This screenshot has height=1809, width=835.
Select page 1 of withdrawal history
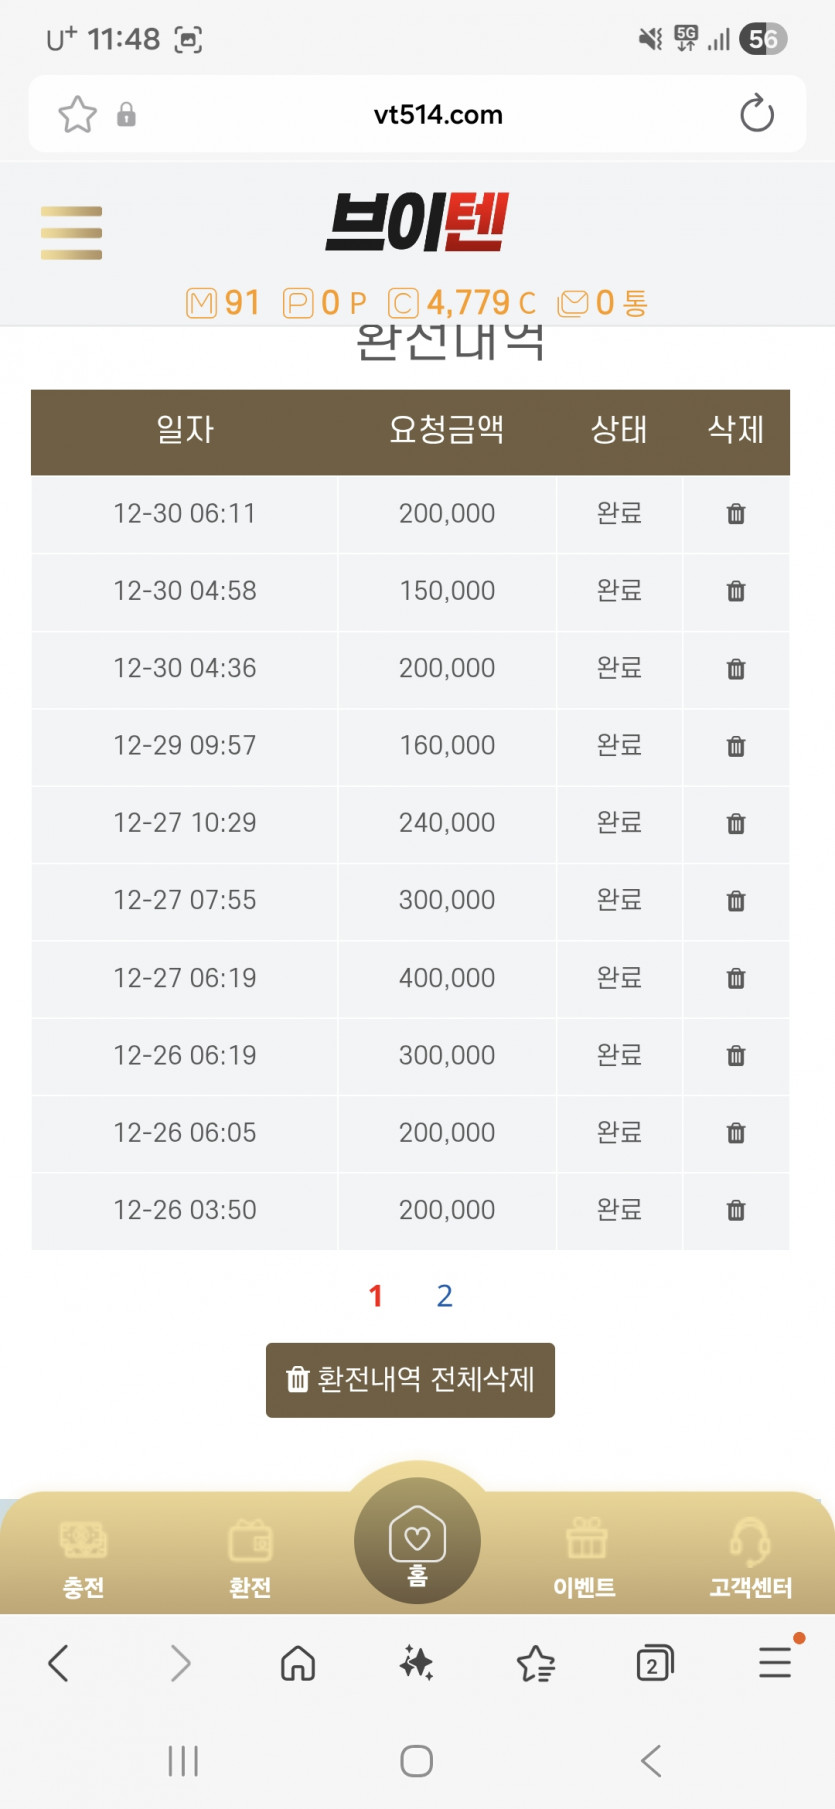(376, 1296)
